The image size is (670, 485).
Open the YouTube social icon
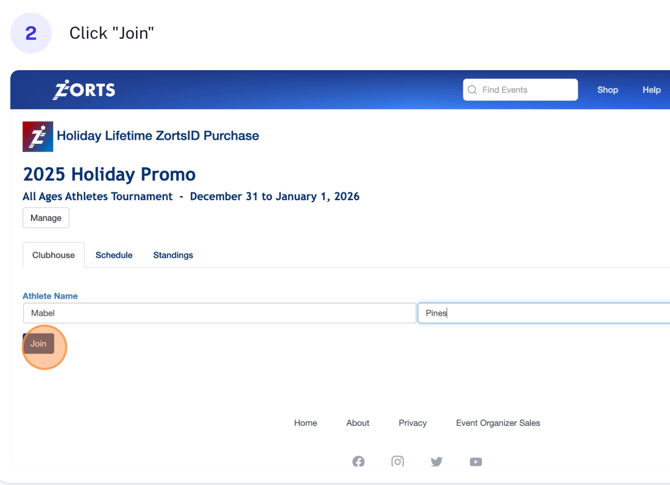click(476, 462)
